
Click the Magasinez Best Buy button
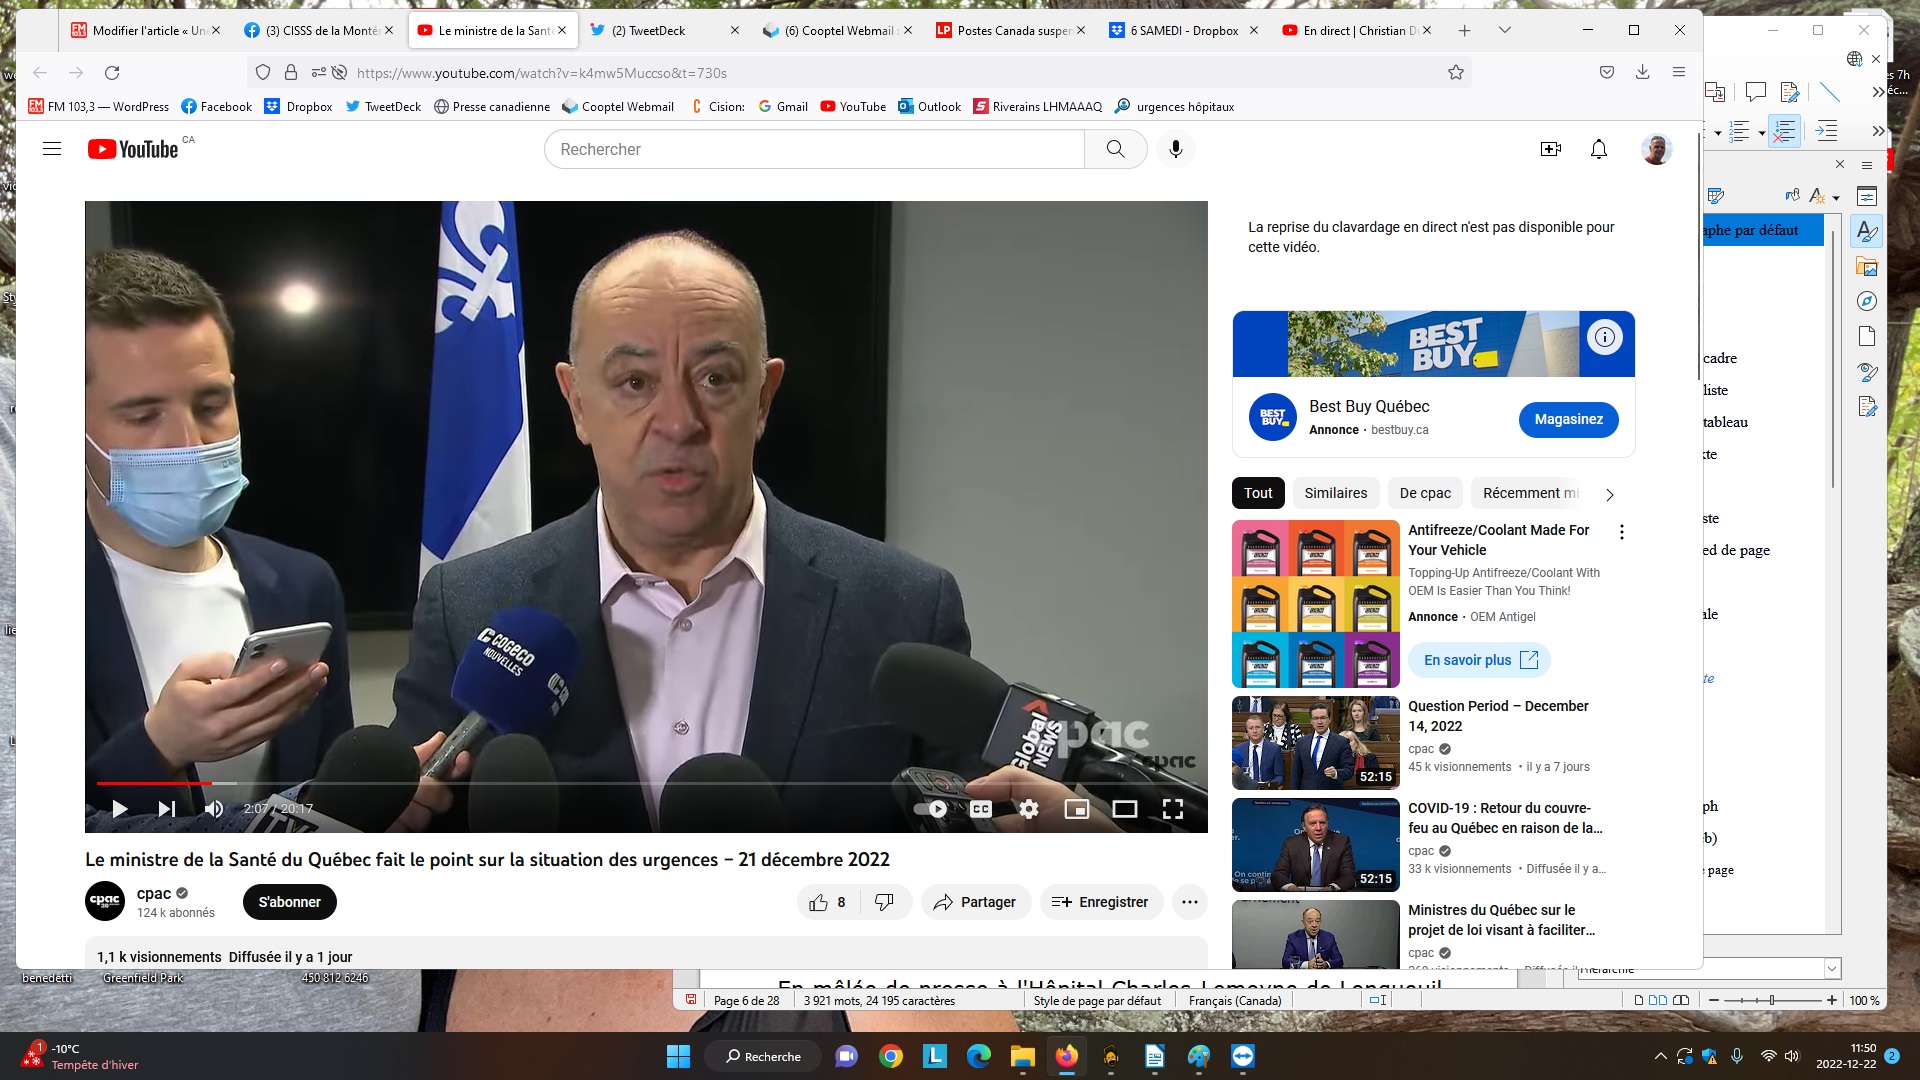click(1568, 419)
